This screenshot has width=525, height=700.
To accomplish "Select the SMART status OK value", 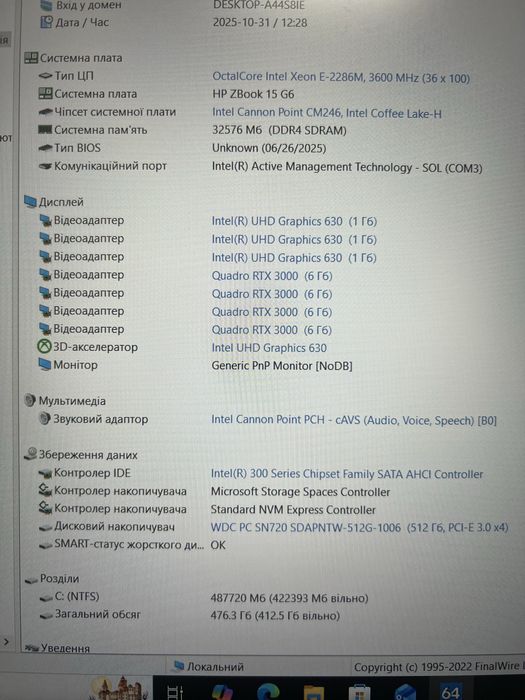I will coord(218,545).
